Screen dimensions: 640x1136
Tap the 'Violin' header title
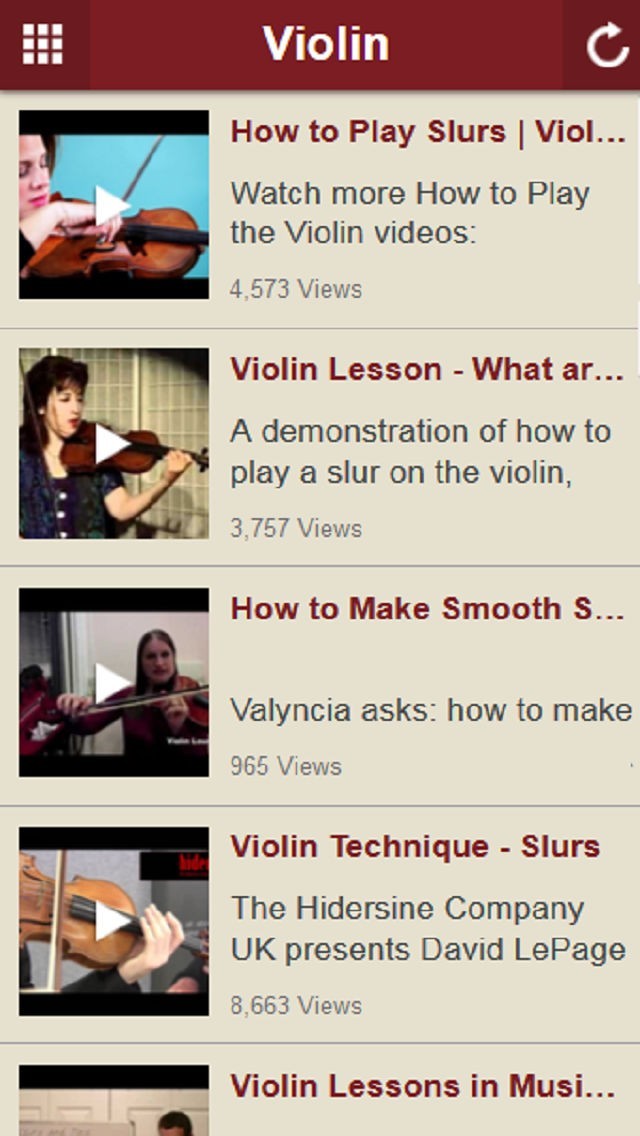326,44
